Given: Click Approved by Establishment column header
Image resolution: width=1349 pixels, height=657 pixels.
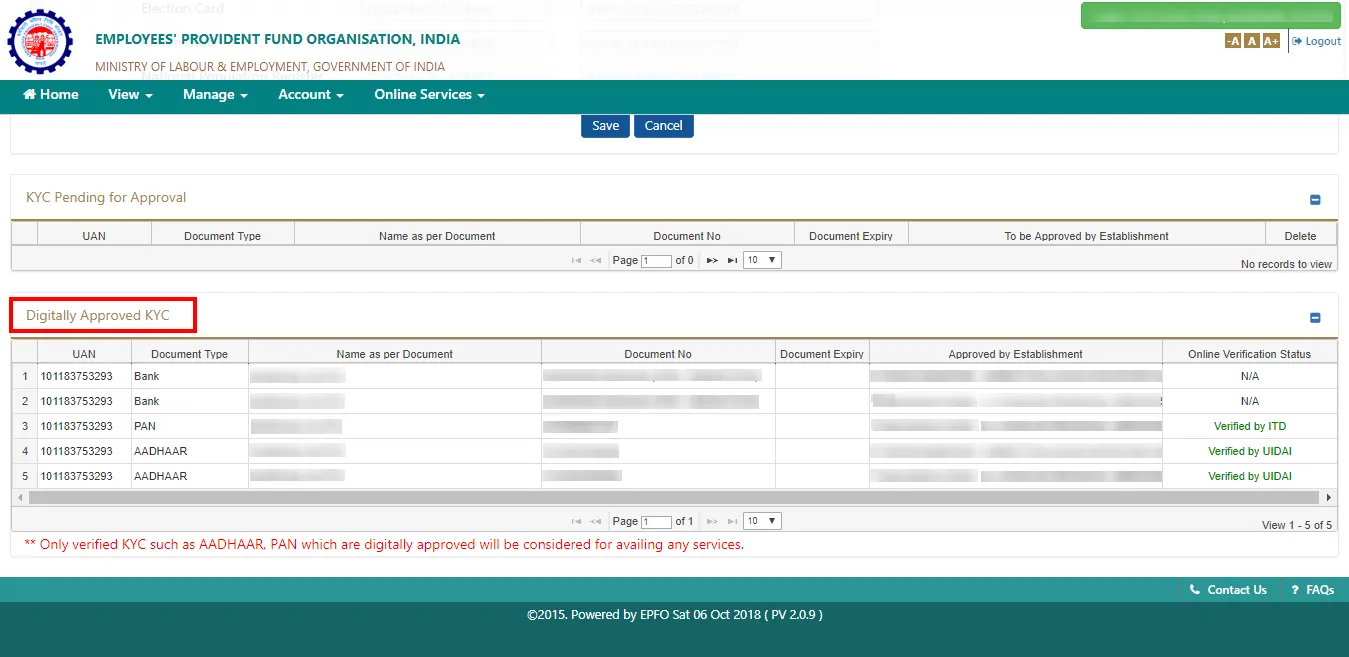Looking at the screenshot, I should click(1015, 354).
